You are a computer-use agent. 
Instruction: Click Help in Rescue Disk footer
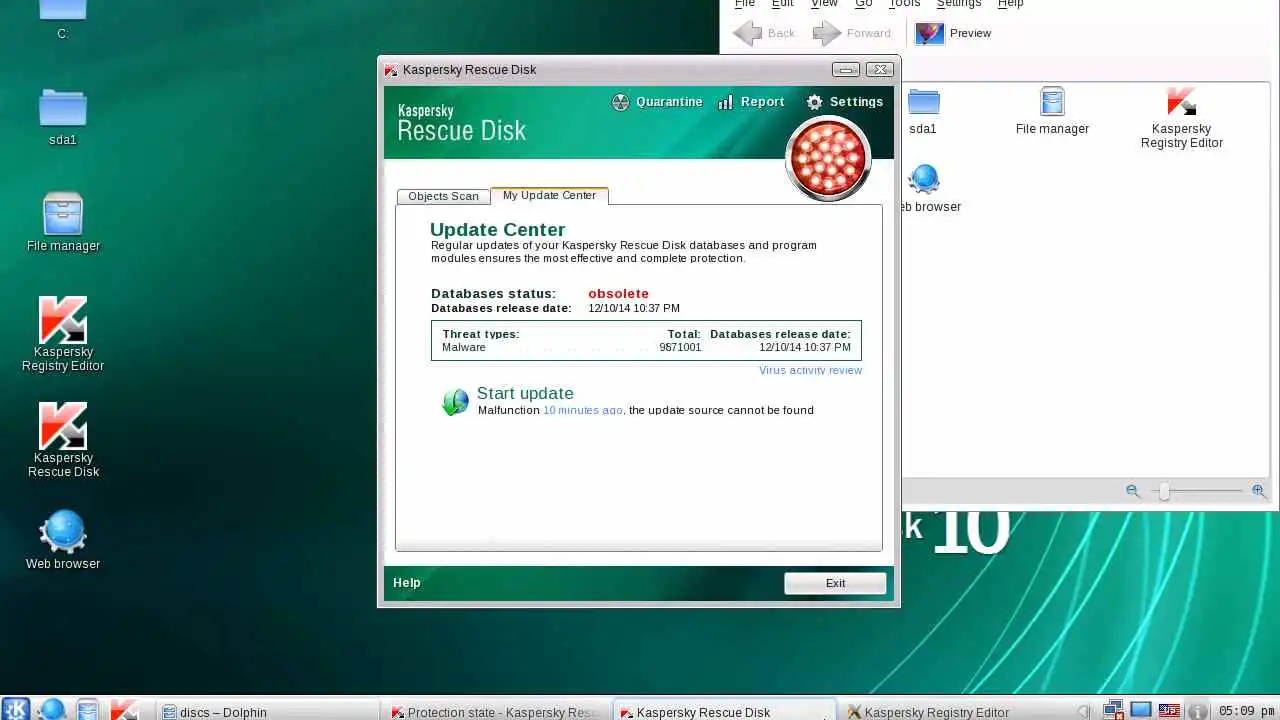407,582
